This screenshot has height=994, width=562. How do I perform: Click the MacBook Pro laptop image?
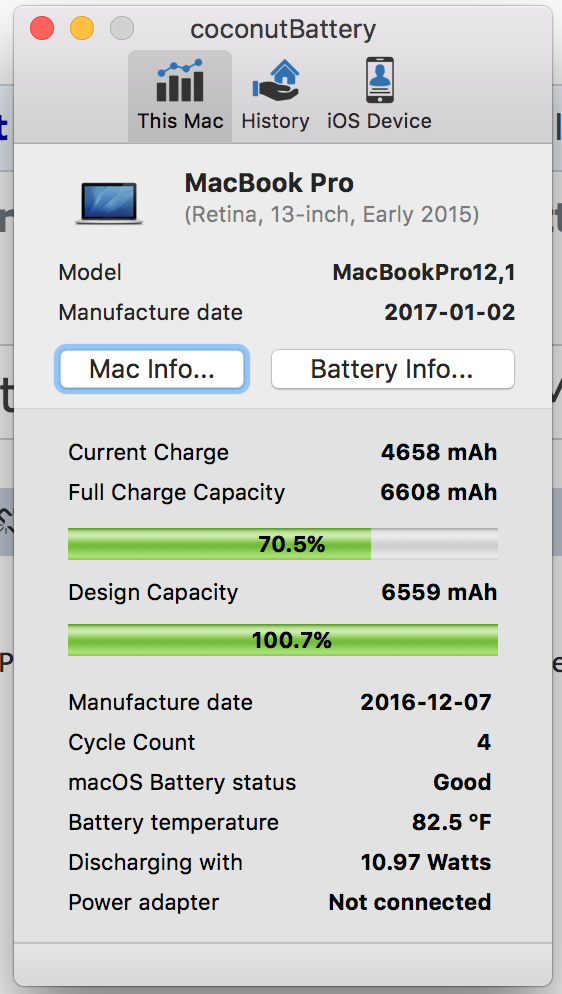coord(109,203)
